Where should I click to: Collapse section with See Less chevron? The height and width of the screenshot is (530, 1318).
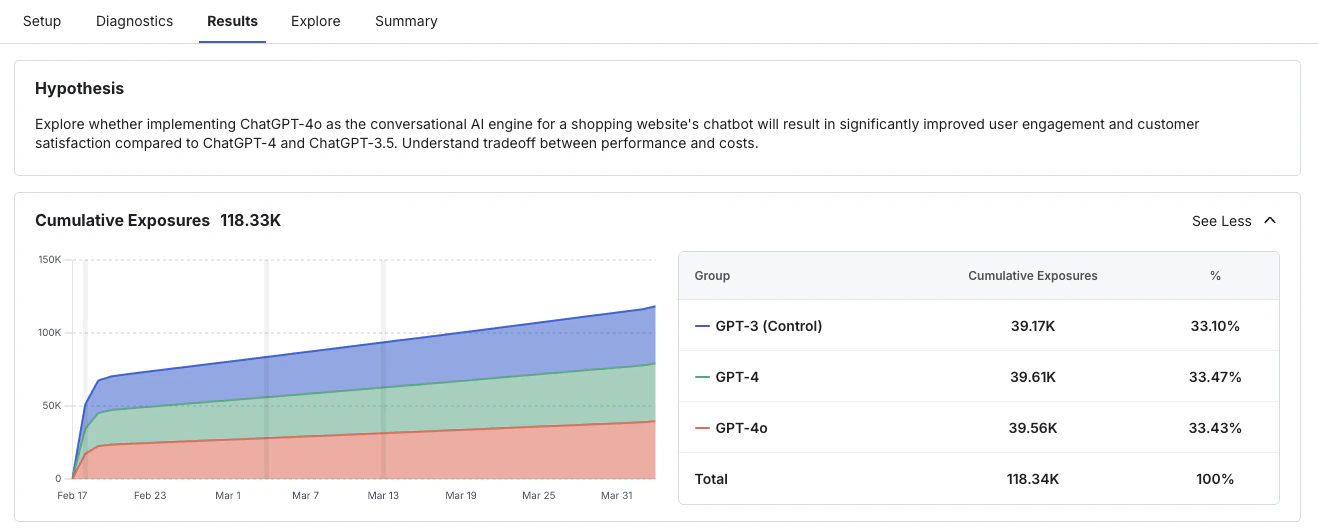pyautogui.click(x=1270, y=221)
